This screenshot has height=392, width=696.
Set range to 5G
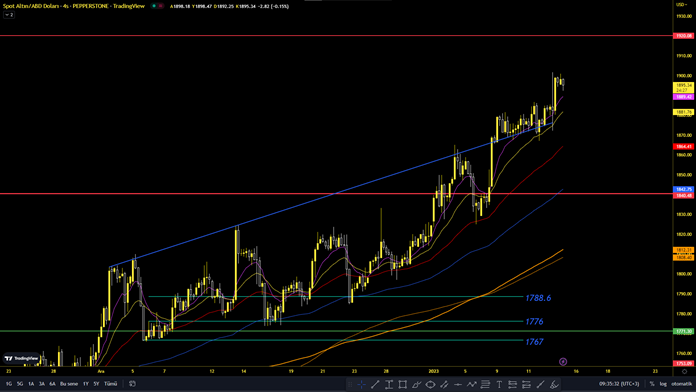click(20, 384)
